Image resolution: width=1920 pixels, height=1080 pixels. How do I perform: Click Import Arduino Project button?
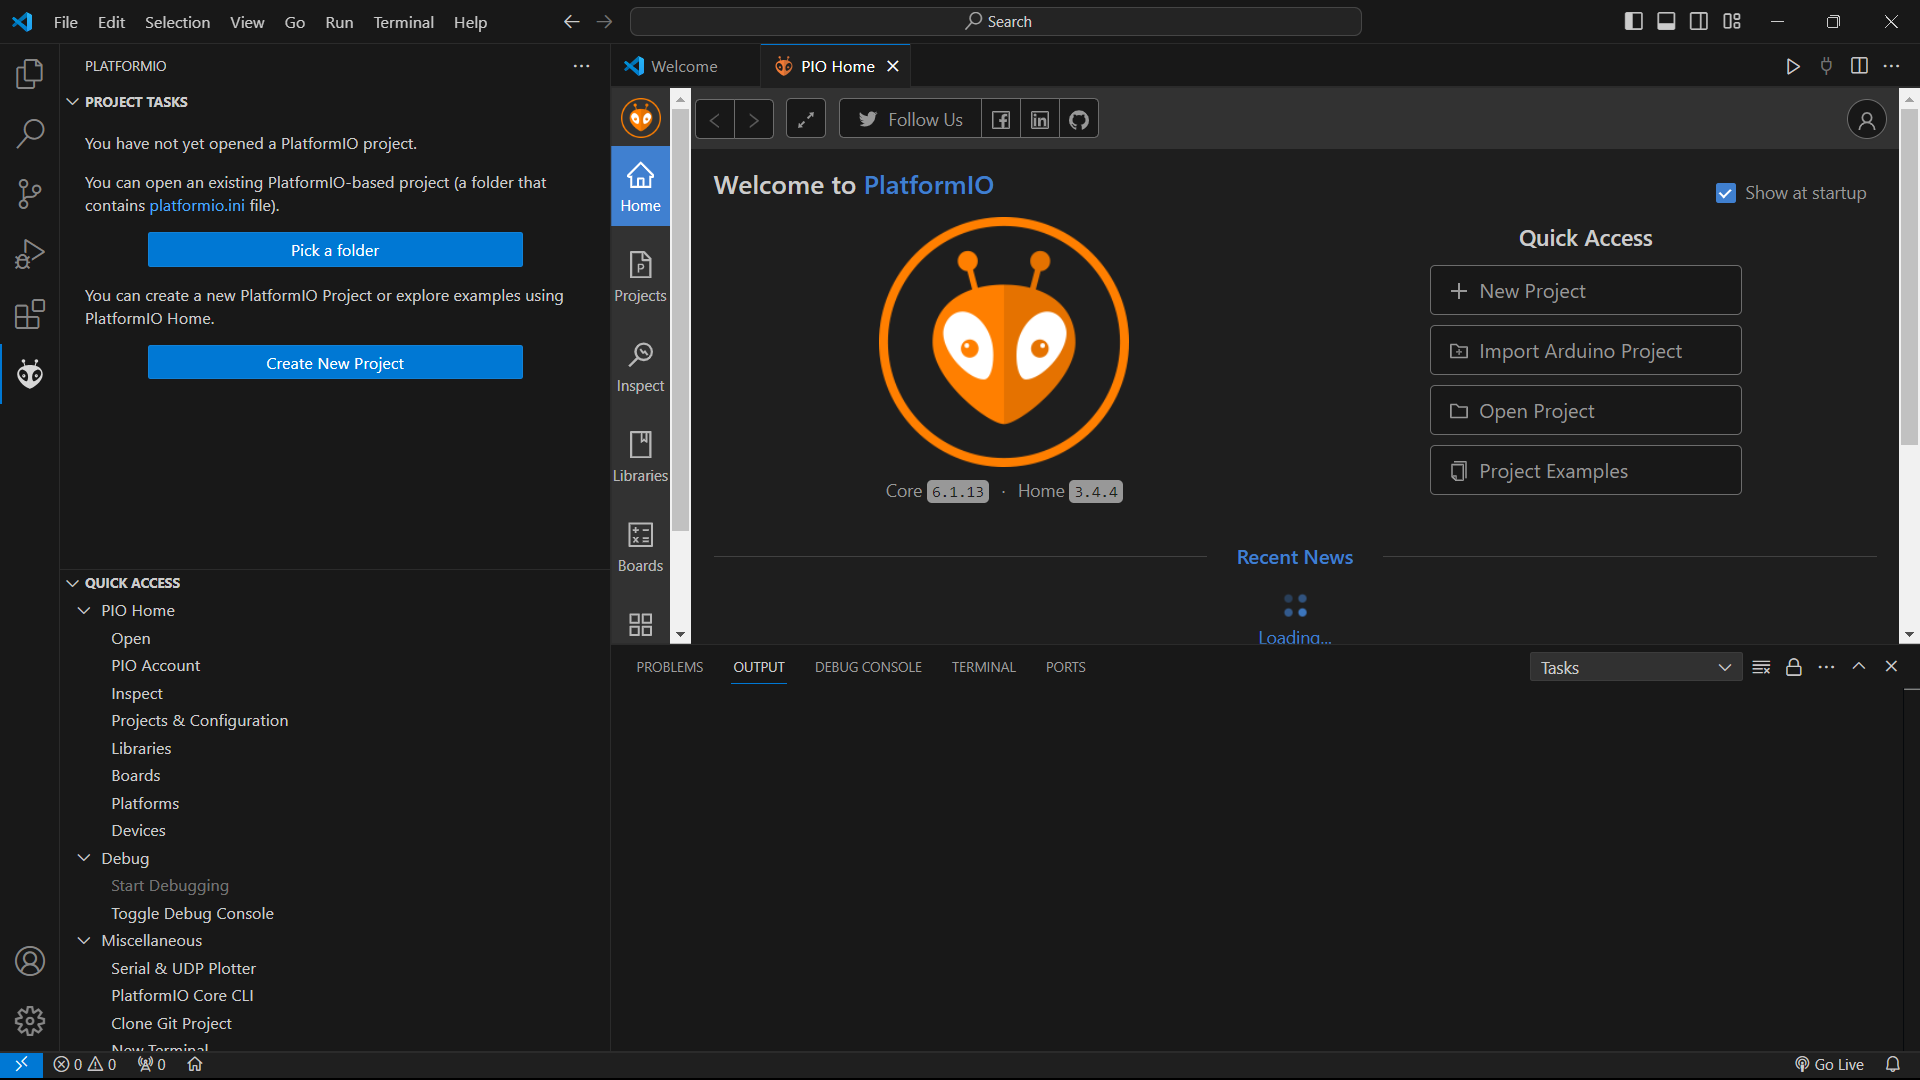coord(1585,351)
